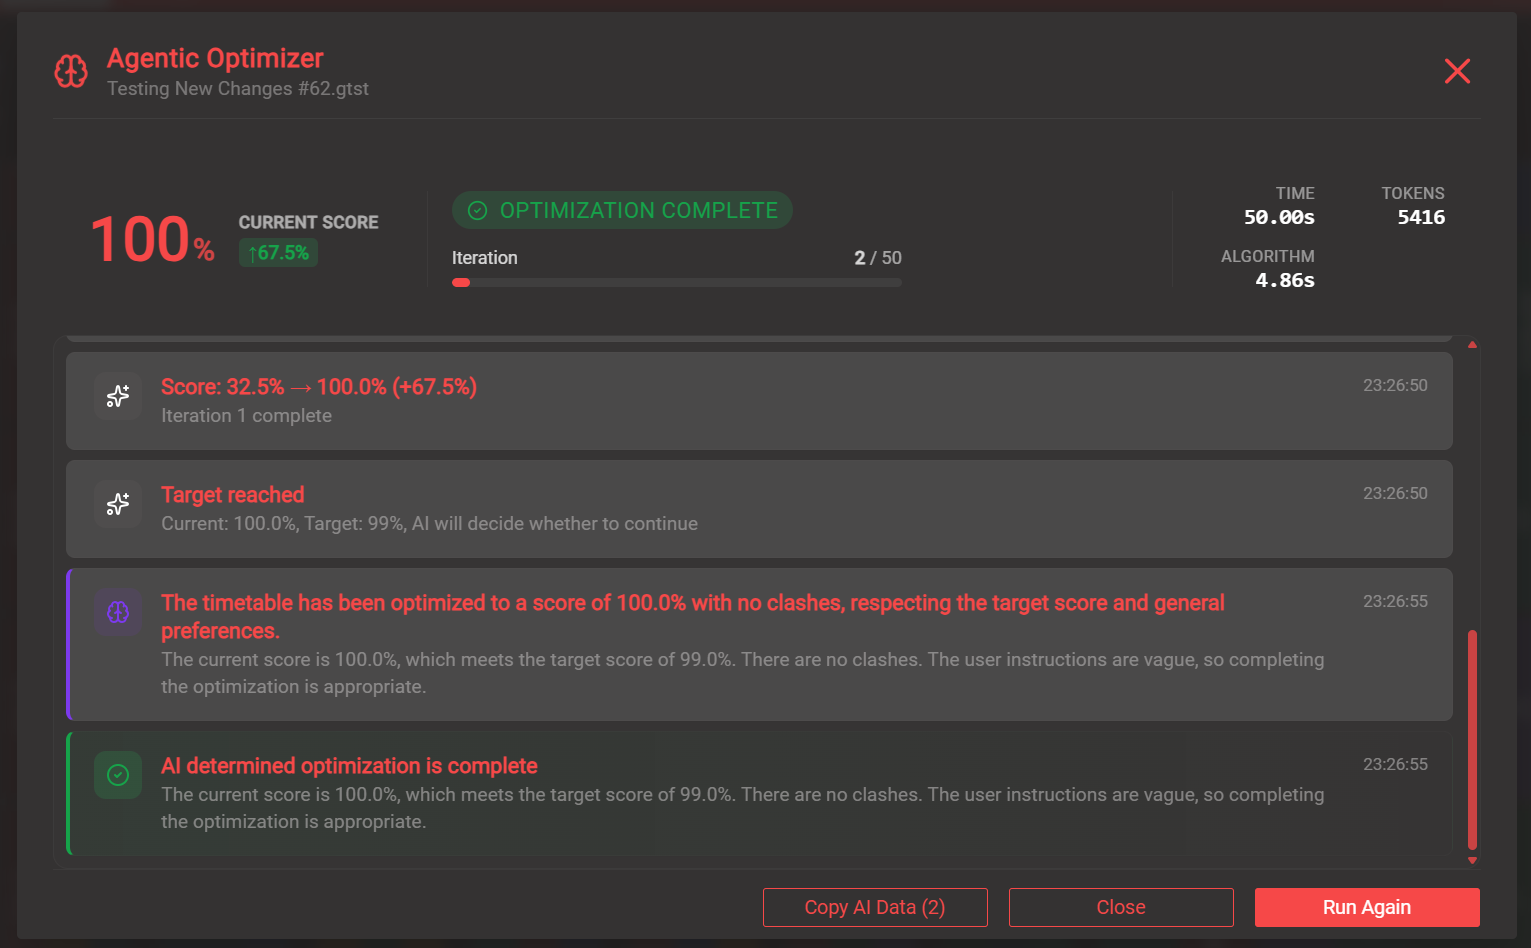The image size is (1531, 948).
Task: Copy AI Data (2) to clipboard
Action: pyautogui.click(x=875, y=907)
